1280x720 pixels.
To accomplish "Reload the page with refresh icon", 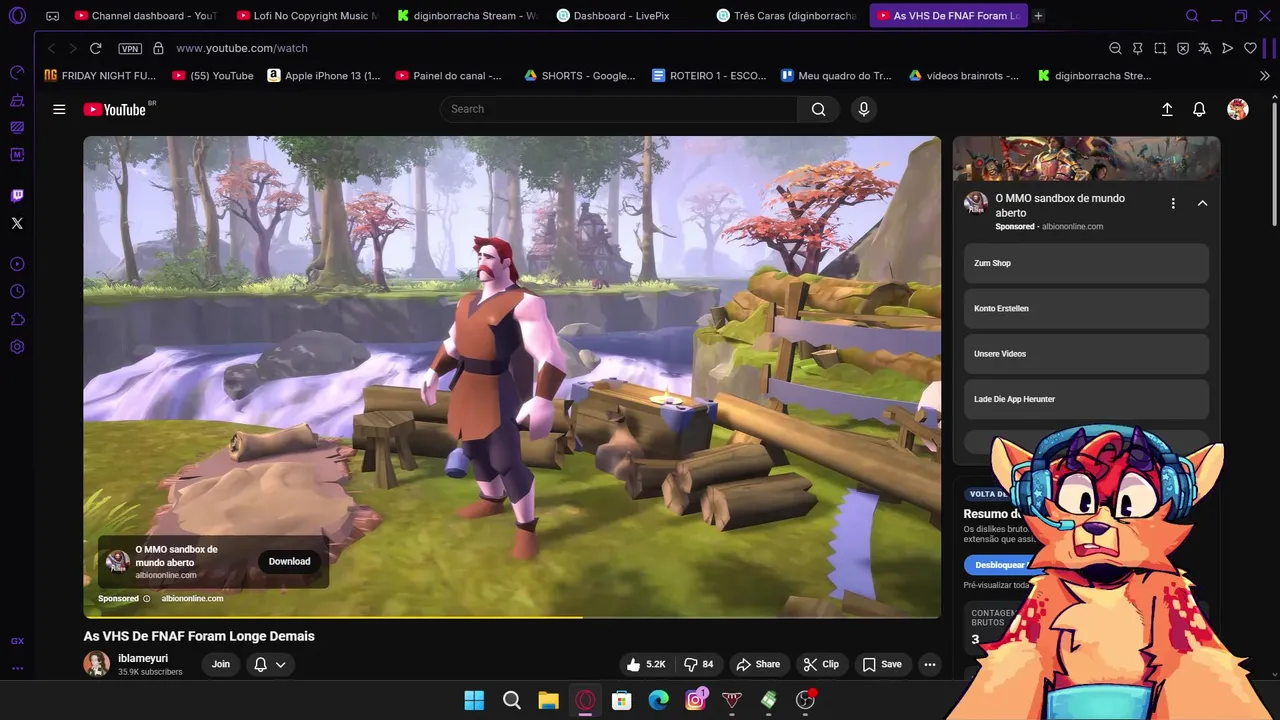I will coord(96,48).
